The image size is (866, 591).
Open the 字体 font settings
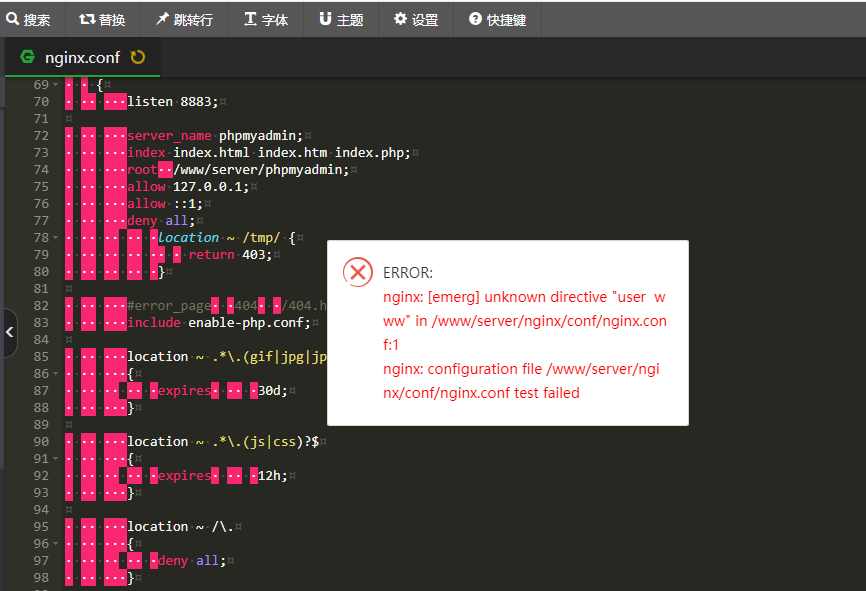click(265, 19)
